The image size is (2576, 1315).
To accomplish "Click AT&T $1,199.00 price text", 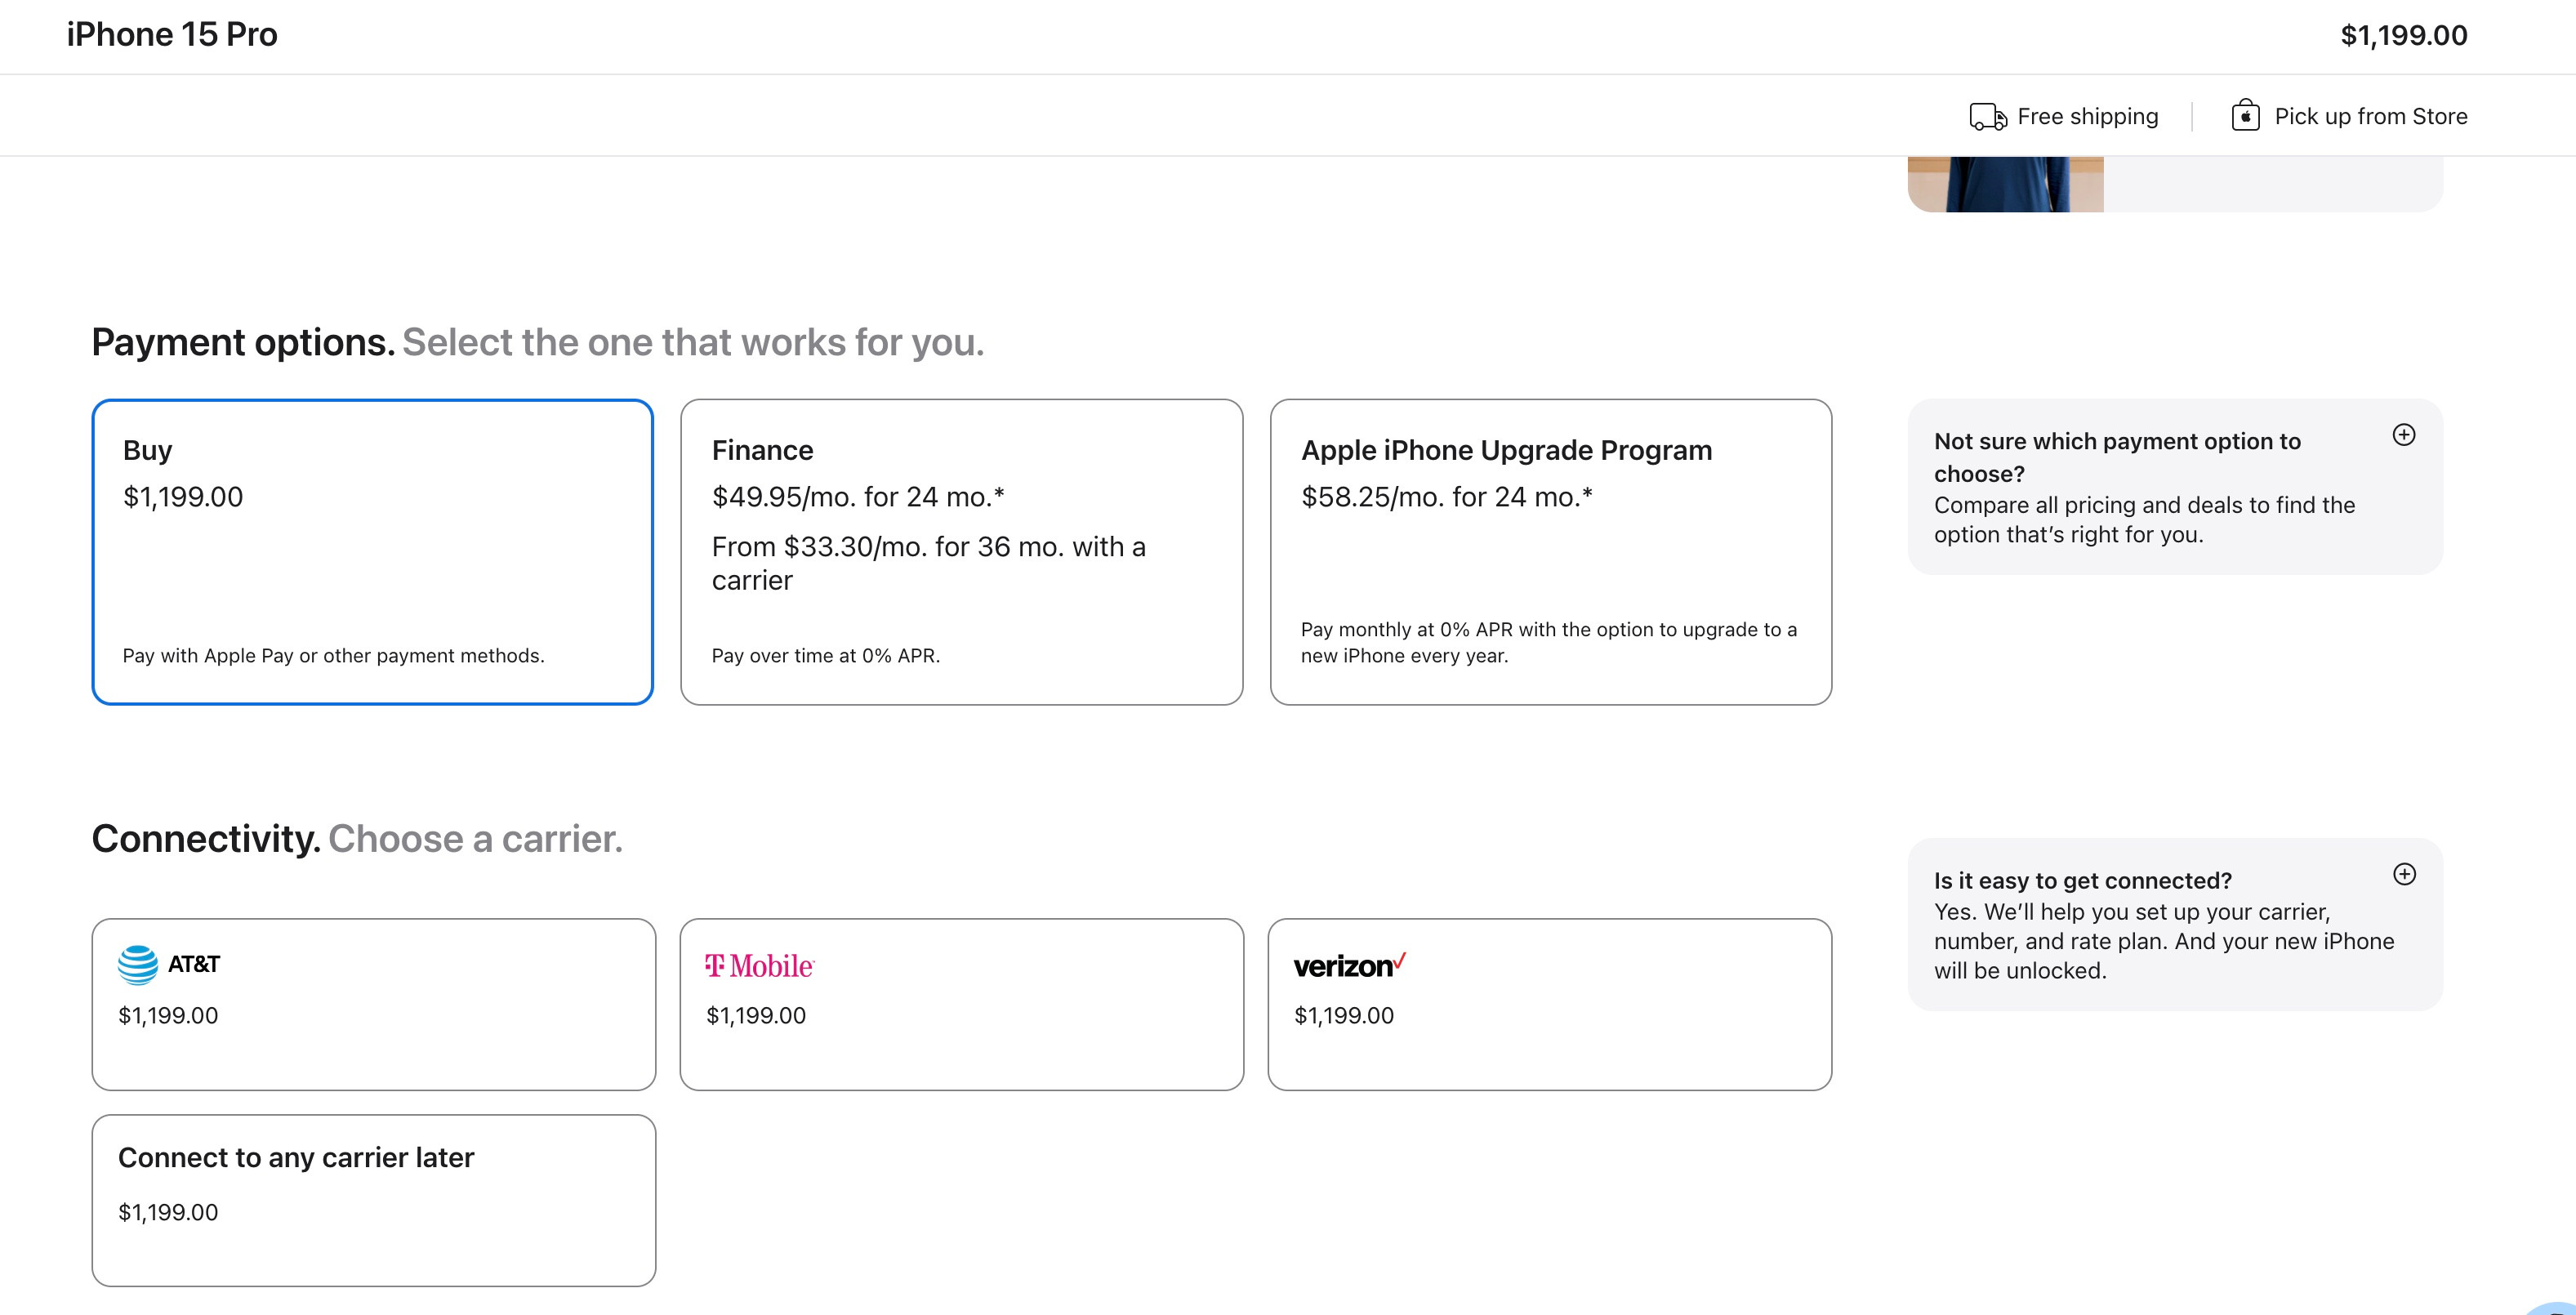I will [168, 1016].
